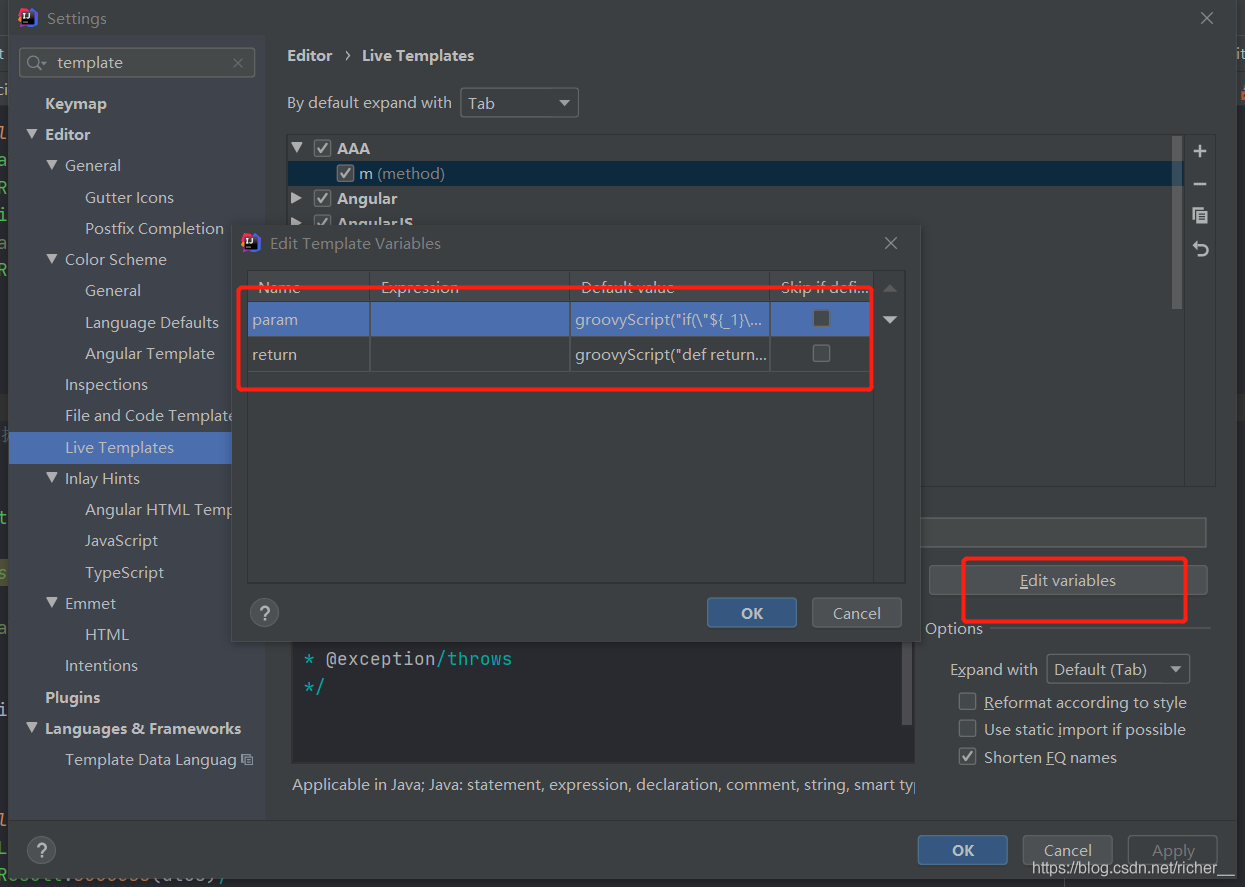Click the Editor breadcrumb link
Viewport: 1245px width, 887px height.
click(309, 56)
